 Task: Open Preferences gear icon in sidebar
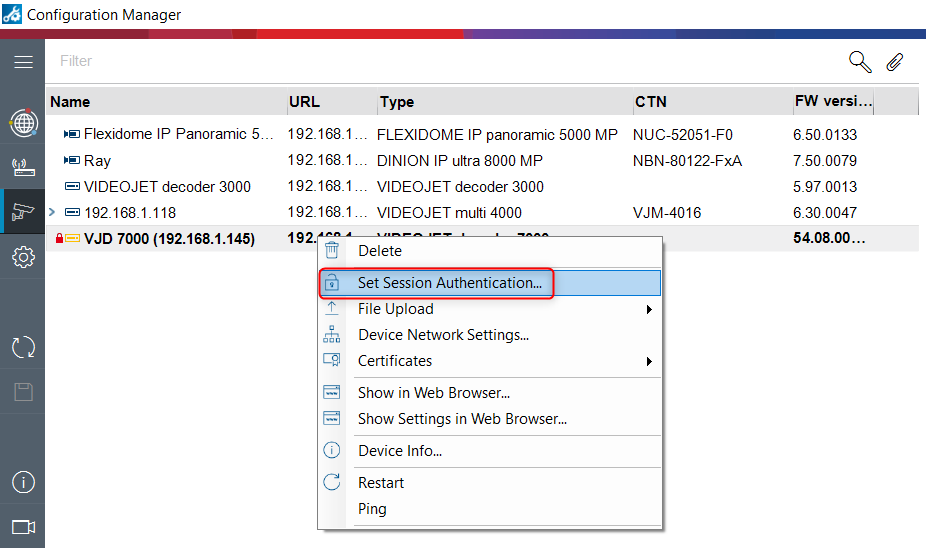click(22, 258)
